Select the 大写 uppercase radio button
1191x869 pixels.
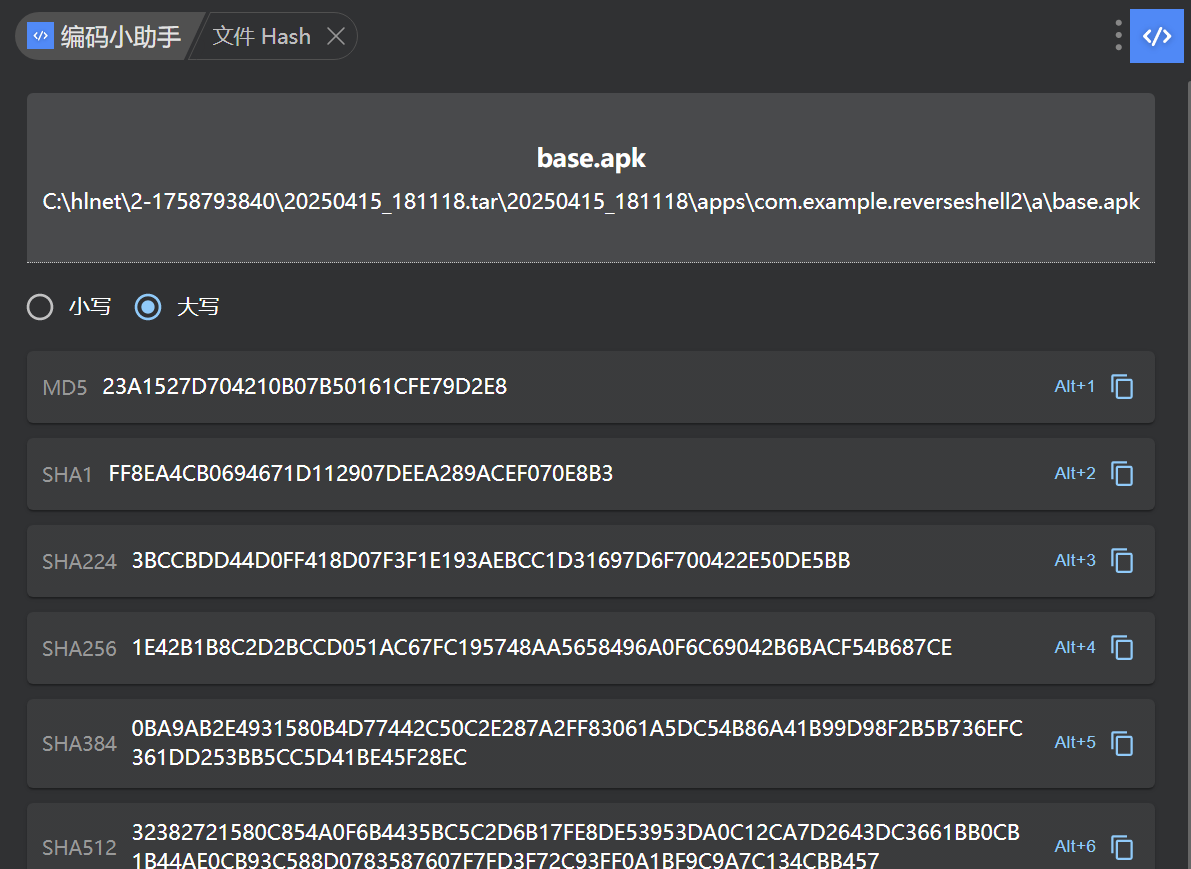coord(148,307)
